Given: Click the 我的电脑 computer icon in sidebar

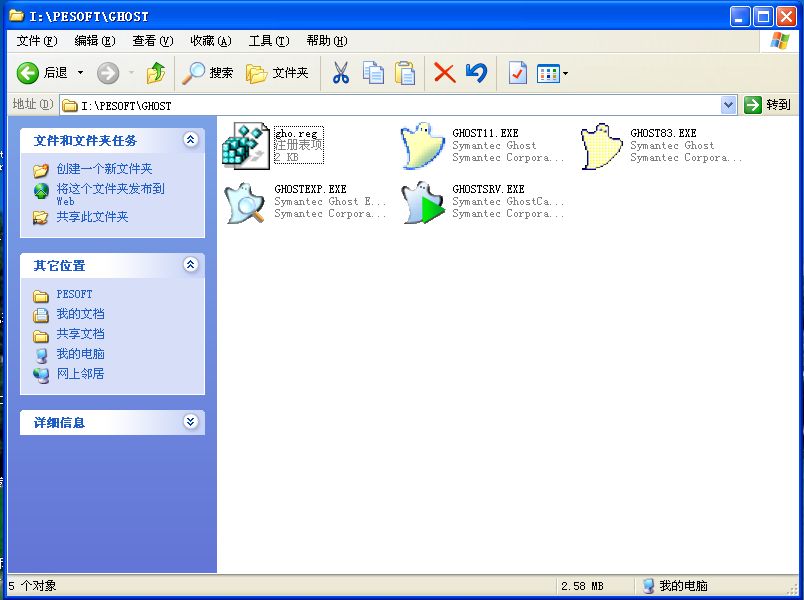Looking at the screenshot, I should pyautogui.click(x=41, y=355).
